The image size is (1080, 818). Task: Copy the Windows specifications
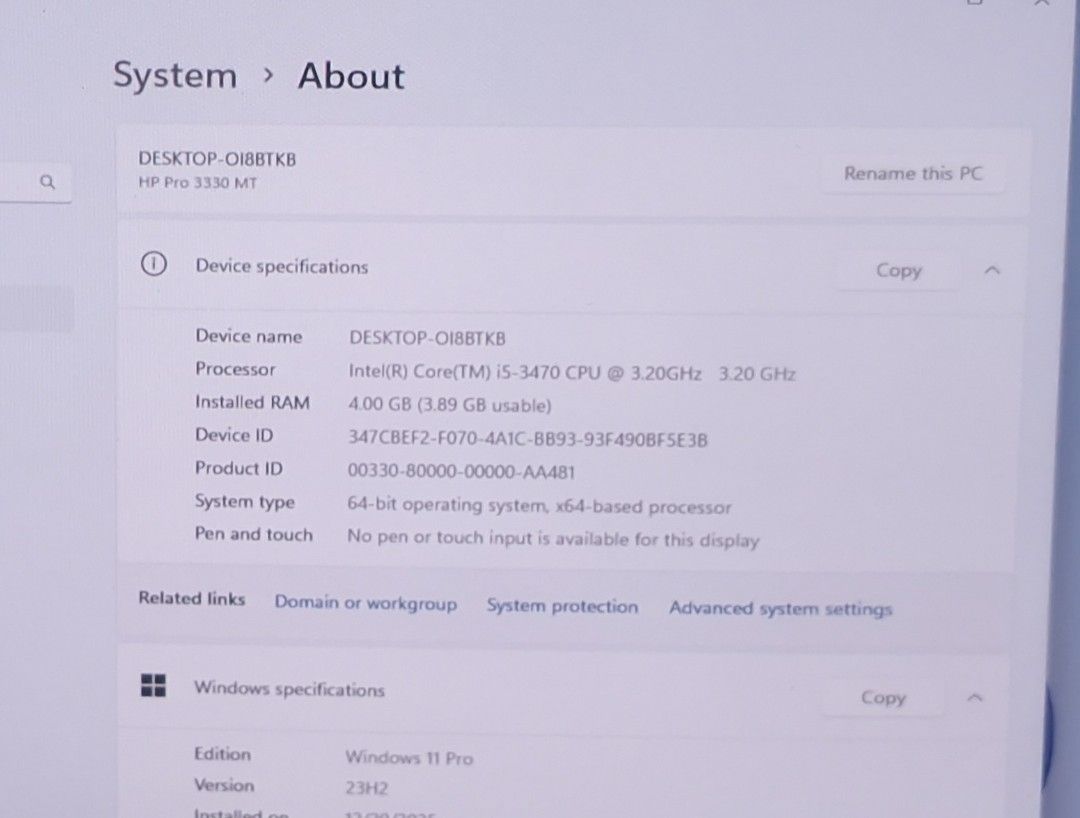click(882, 698)
